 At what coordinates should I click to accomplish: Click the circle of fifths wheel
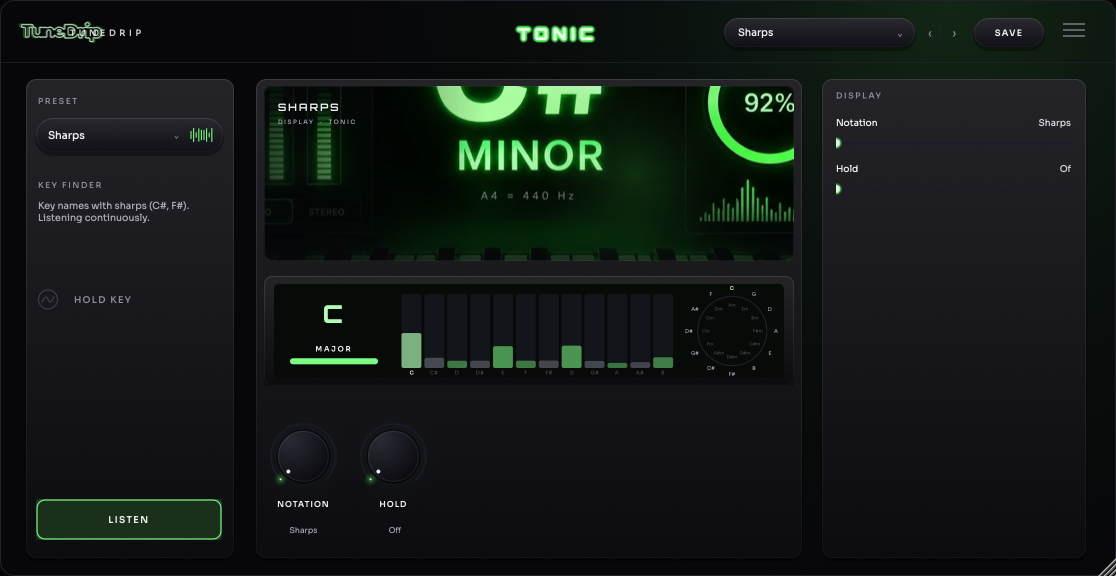(x=732, y=331)
